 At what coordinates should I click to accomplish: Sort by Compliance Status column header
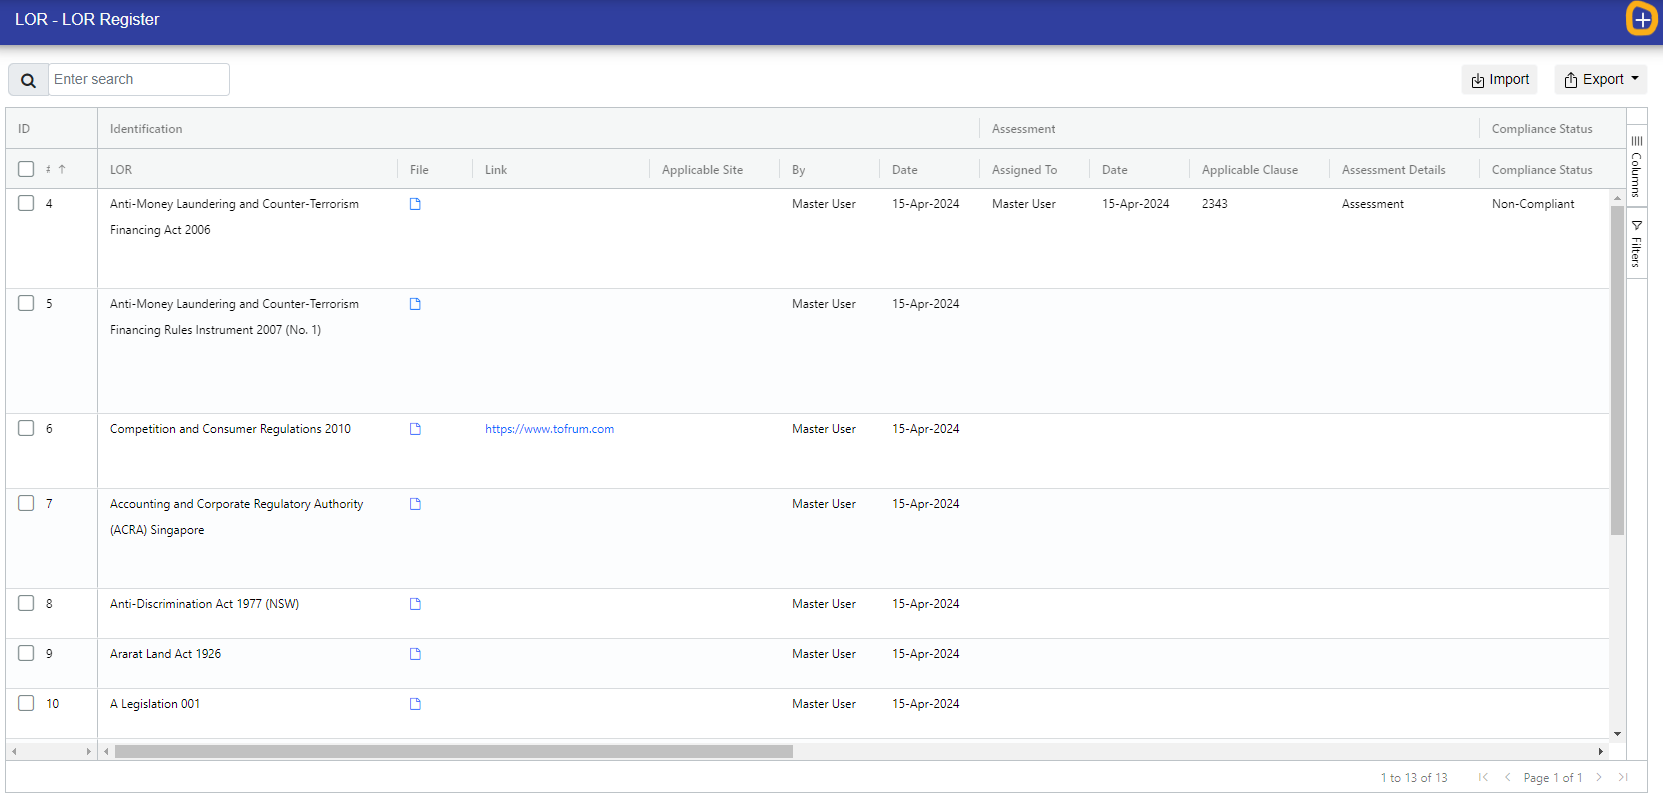1541,170
